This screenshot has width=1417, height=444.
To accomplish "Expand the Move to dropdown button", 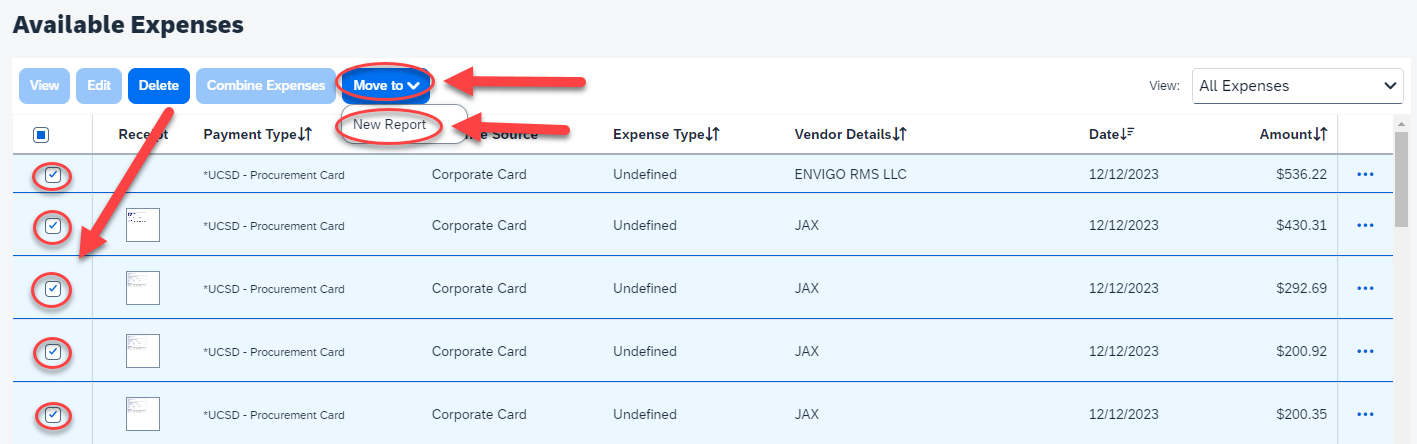I will point(385,86).
